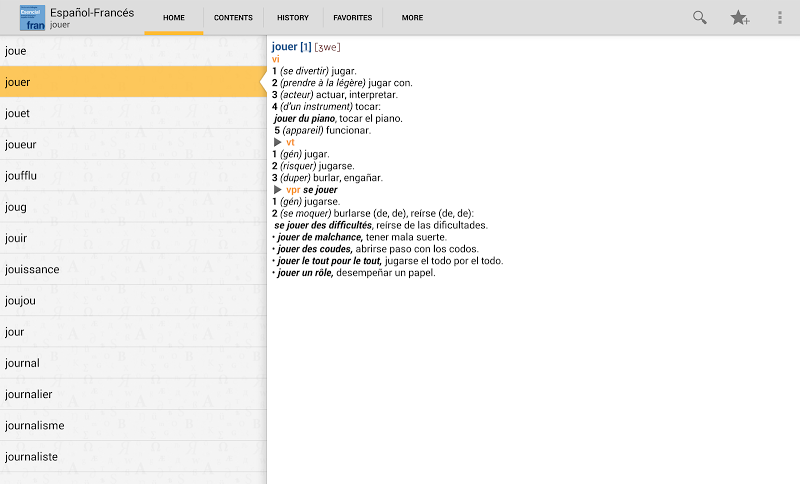Switch to the HOME tab
Screen dimensions: 800x484
coord(173,17)
